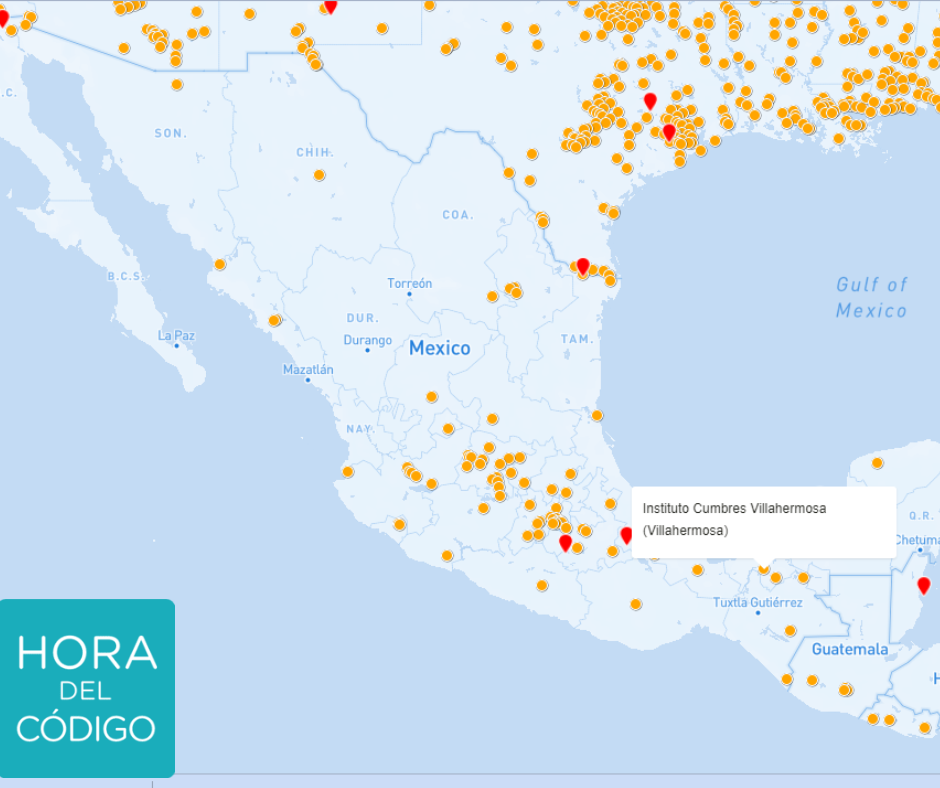Click the COA. state label

coord(458,215)
